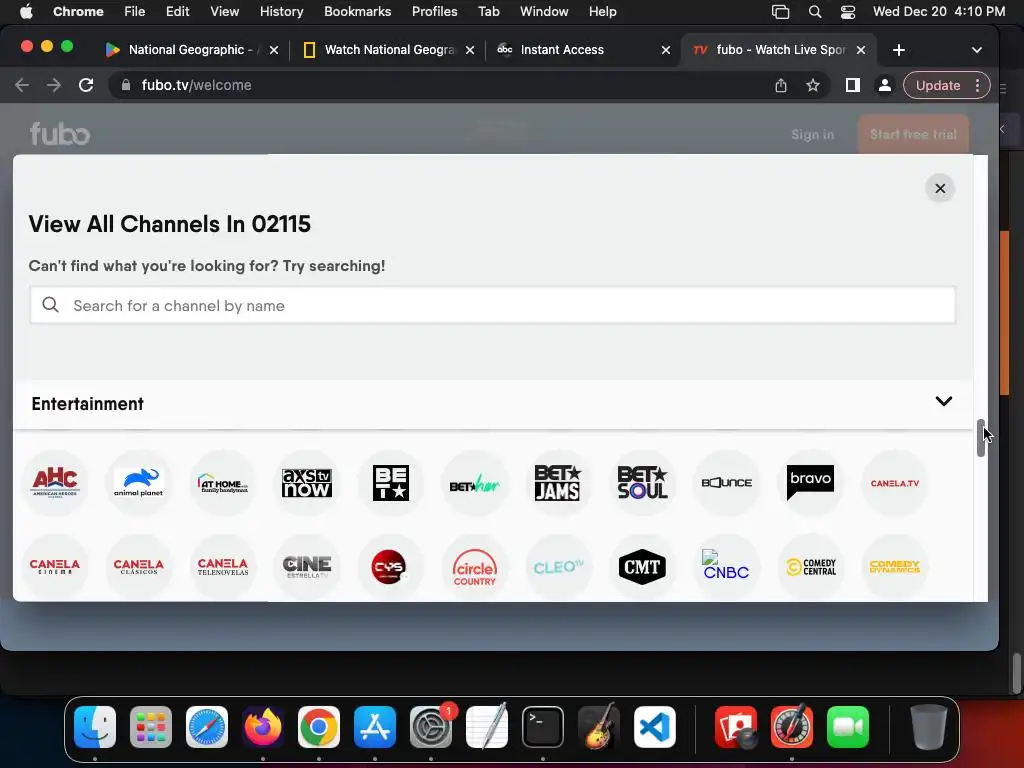
Task: Open the BET Jams channel logo
Action: [558, 483]
